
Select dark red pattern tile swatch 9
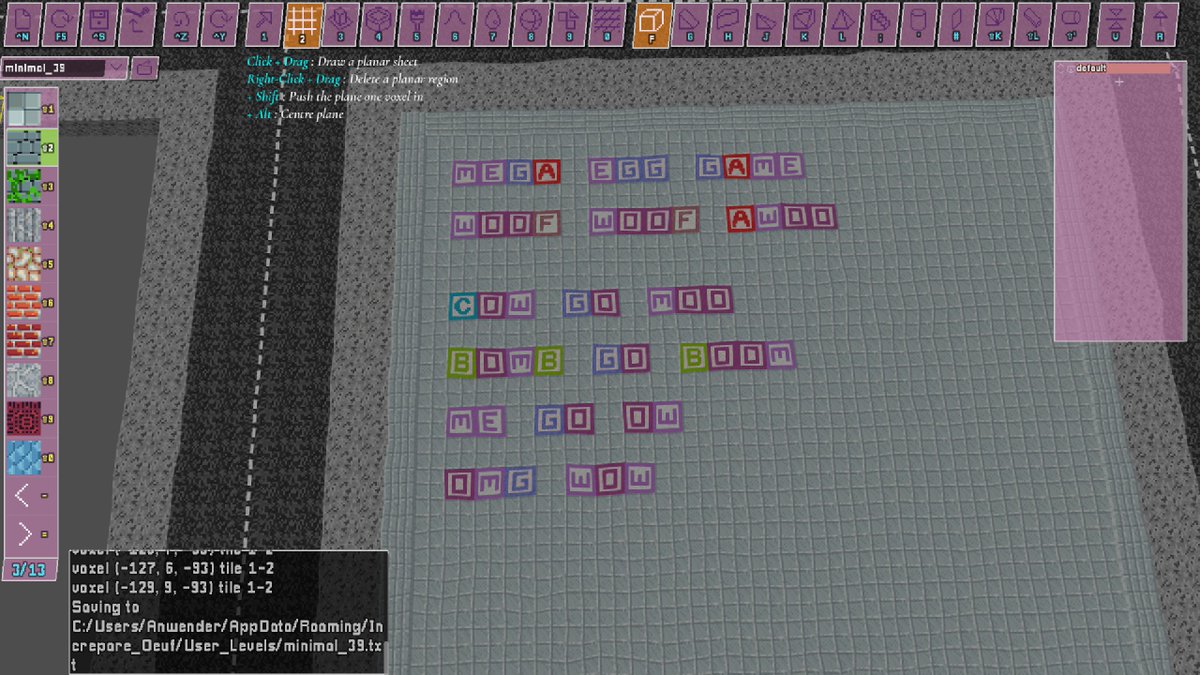(24, 418)
